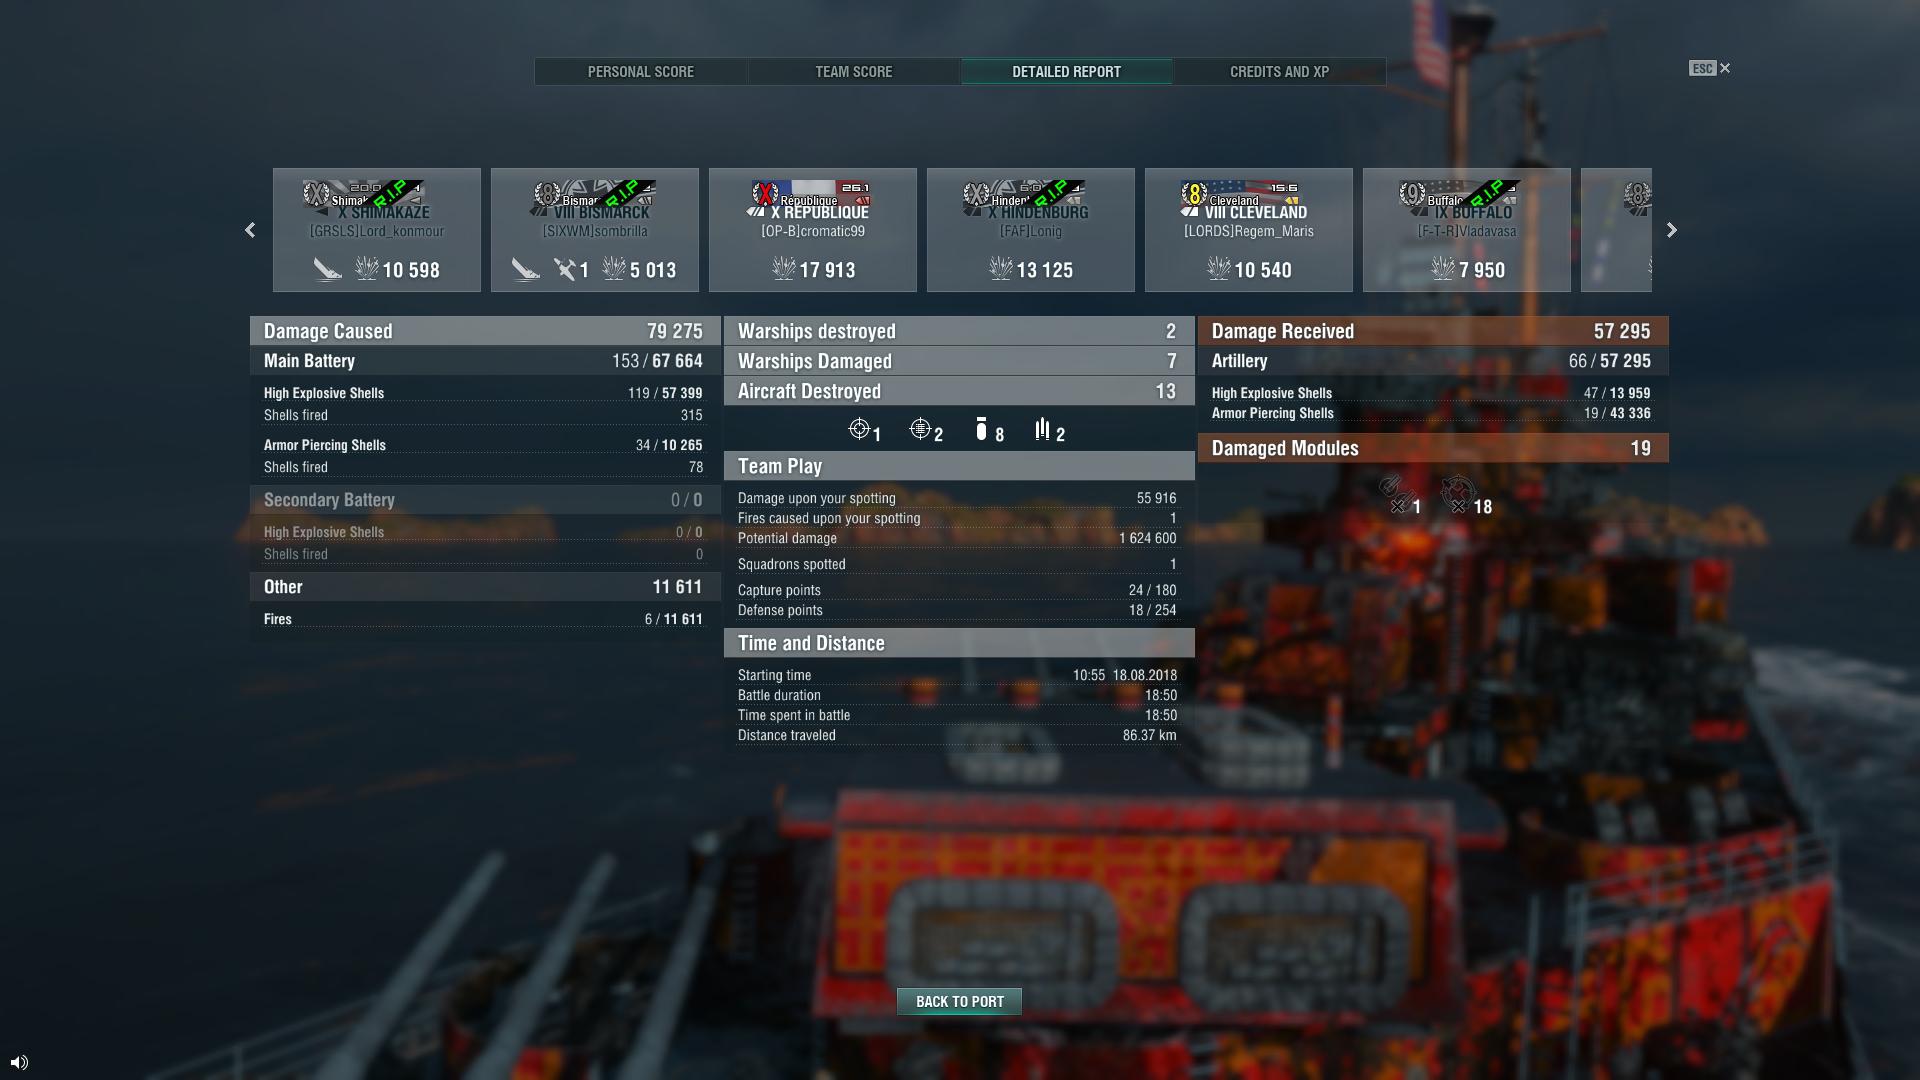
Task: Click the rocket hits icon
Action: pos(1043,429)
